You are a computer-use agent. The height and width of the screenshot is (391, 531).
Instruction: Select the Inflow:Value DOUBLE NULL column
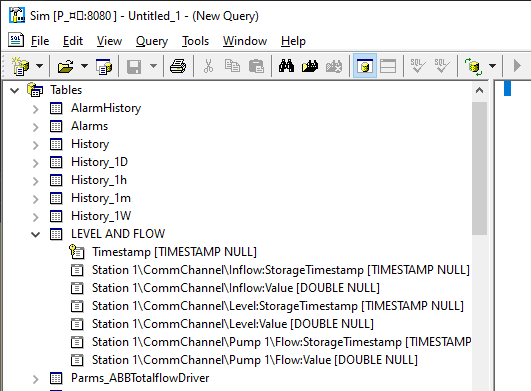click(236, 288)
